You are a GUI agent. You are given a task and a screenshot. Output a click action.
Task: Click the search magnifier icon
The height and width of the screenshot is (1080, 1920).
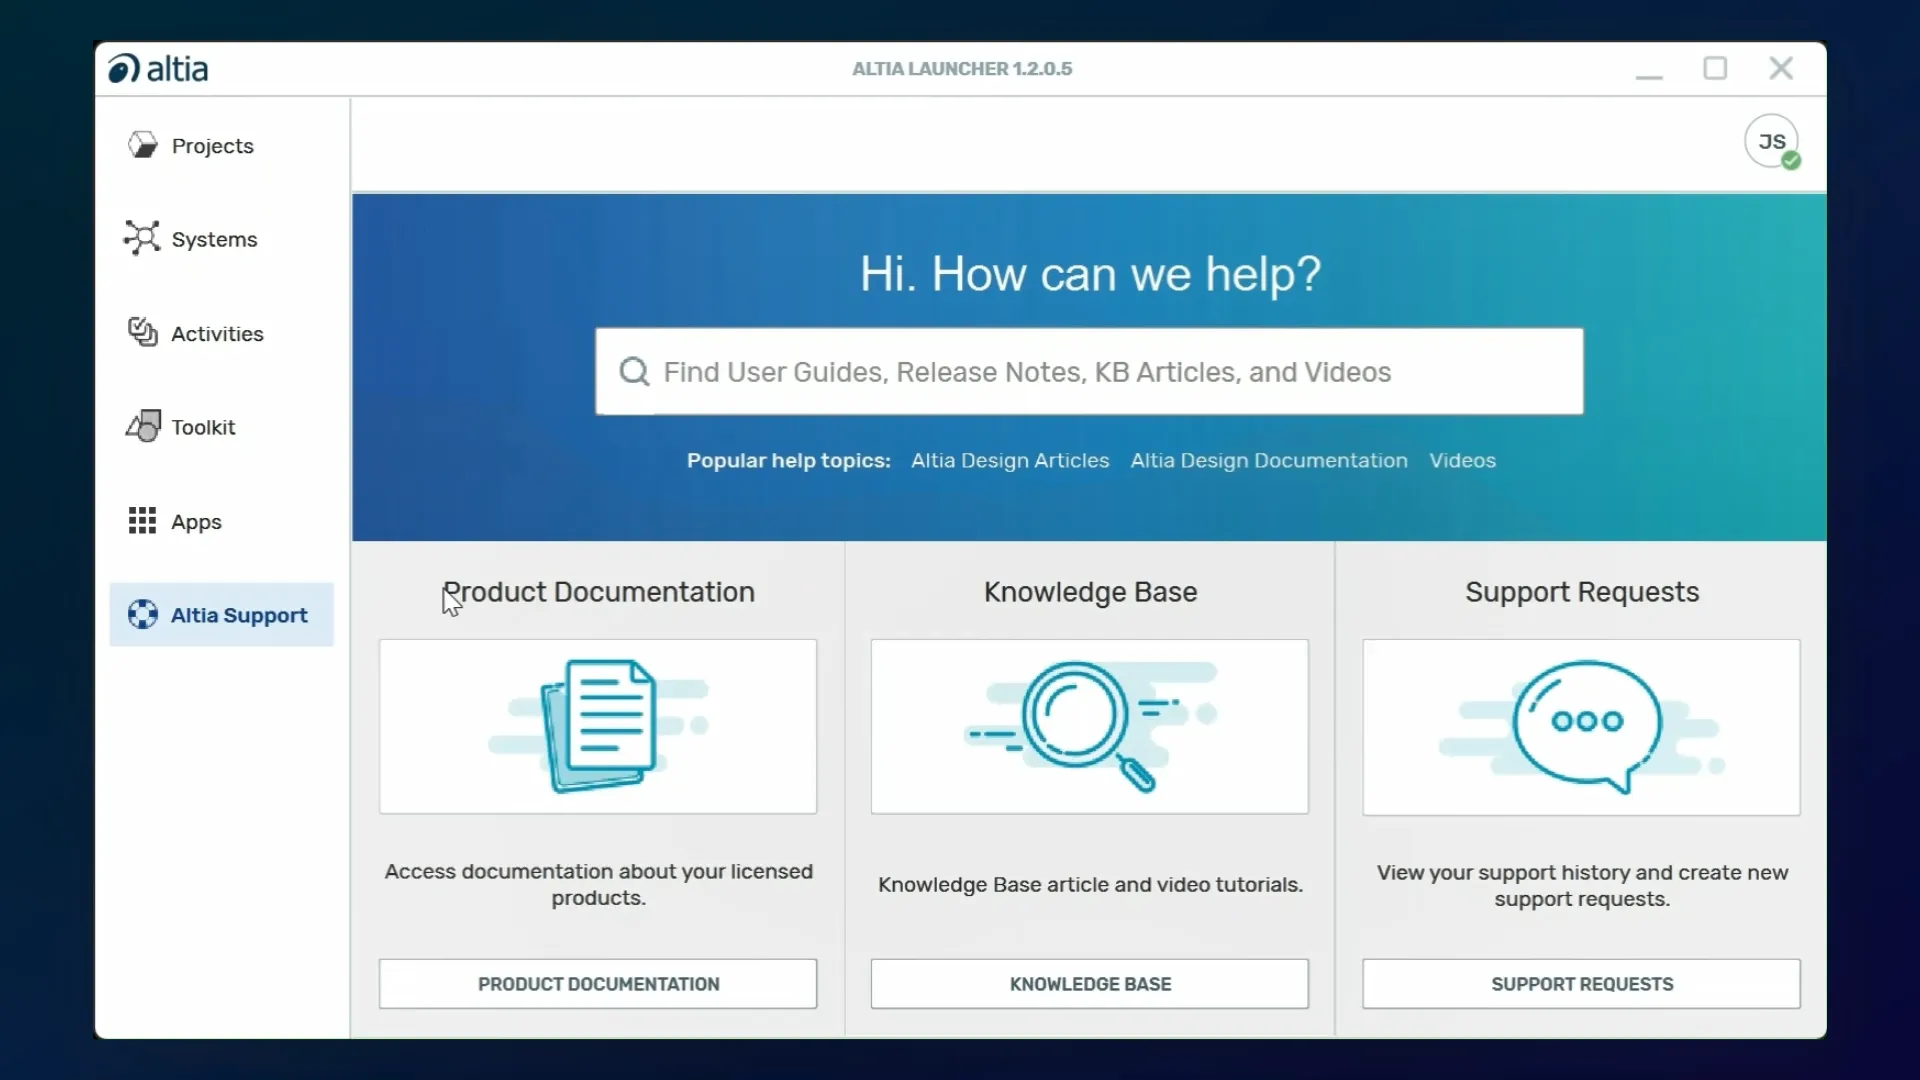point(634,372)
